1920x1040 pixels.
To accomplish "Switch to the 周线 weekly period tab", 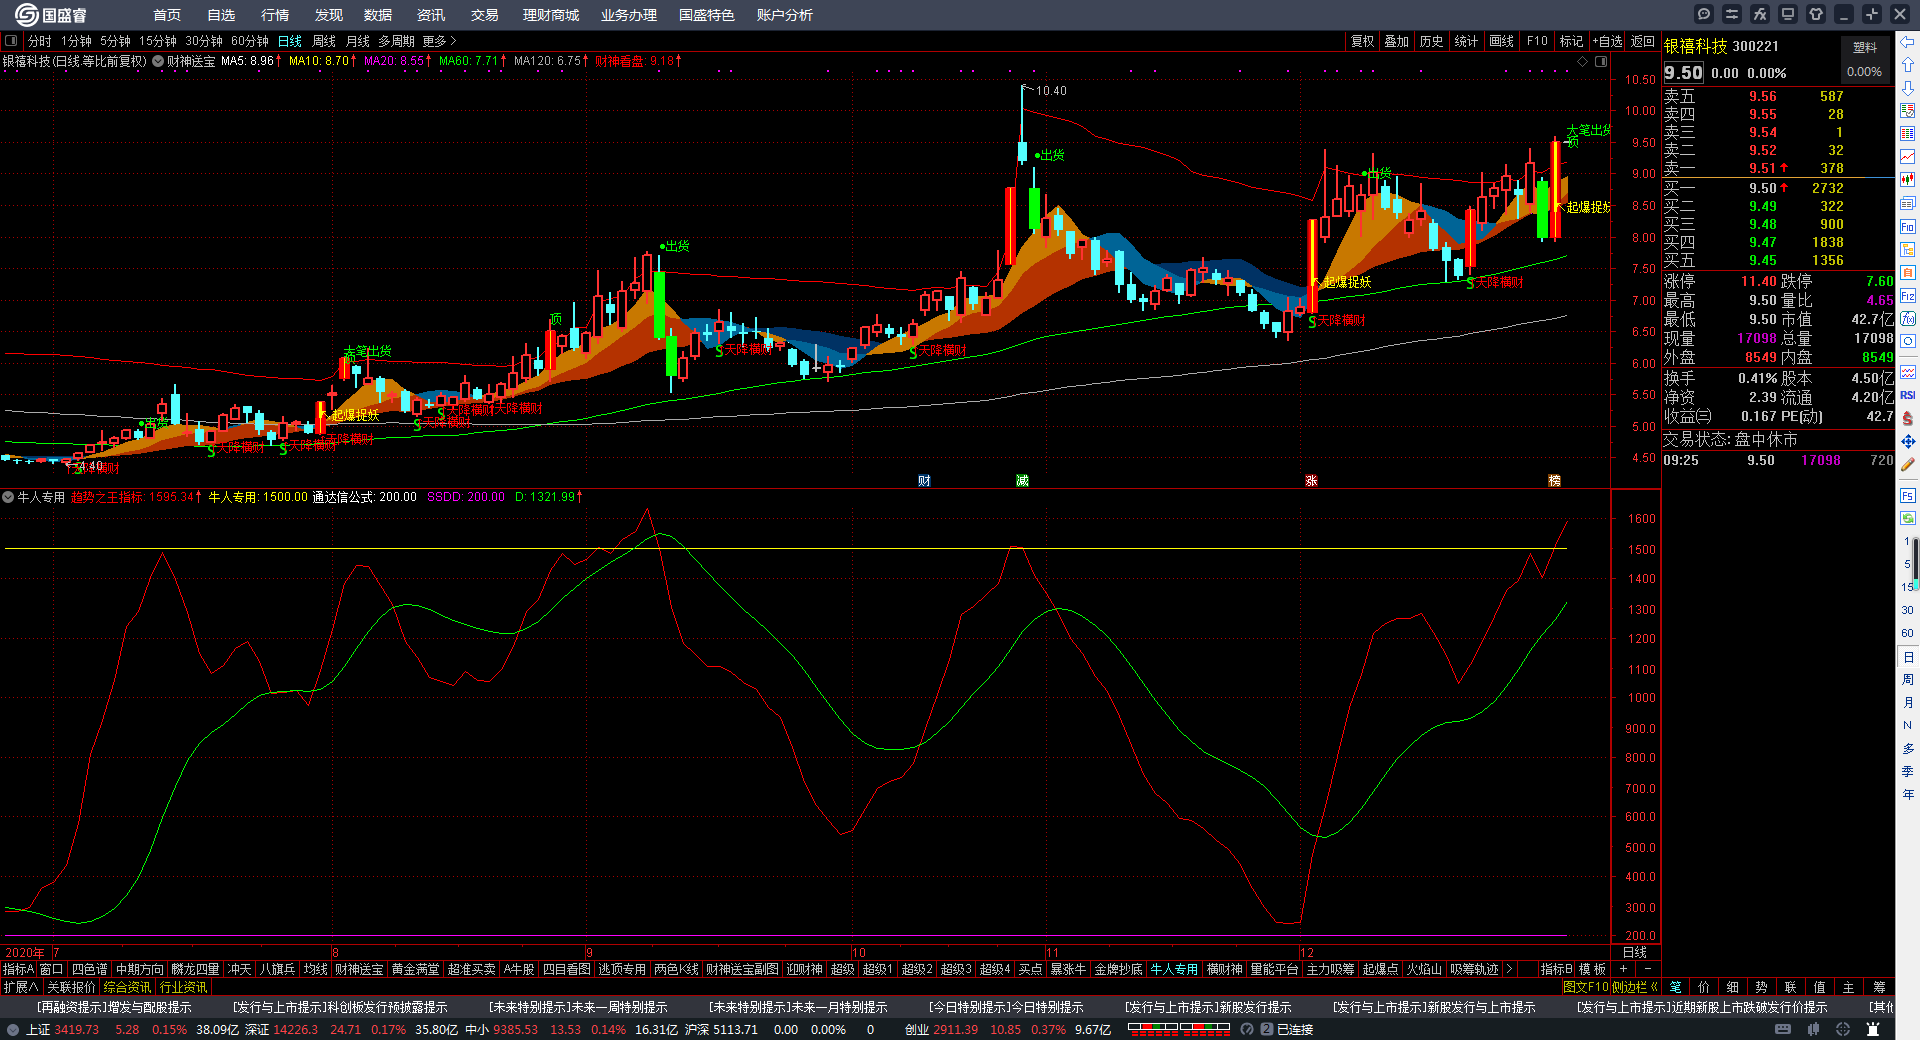I will click(x=324, y=41).
